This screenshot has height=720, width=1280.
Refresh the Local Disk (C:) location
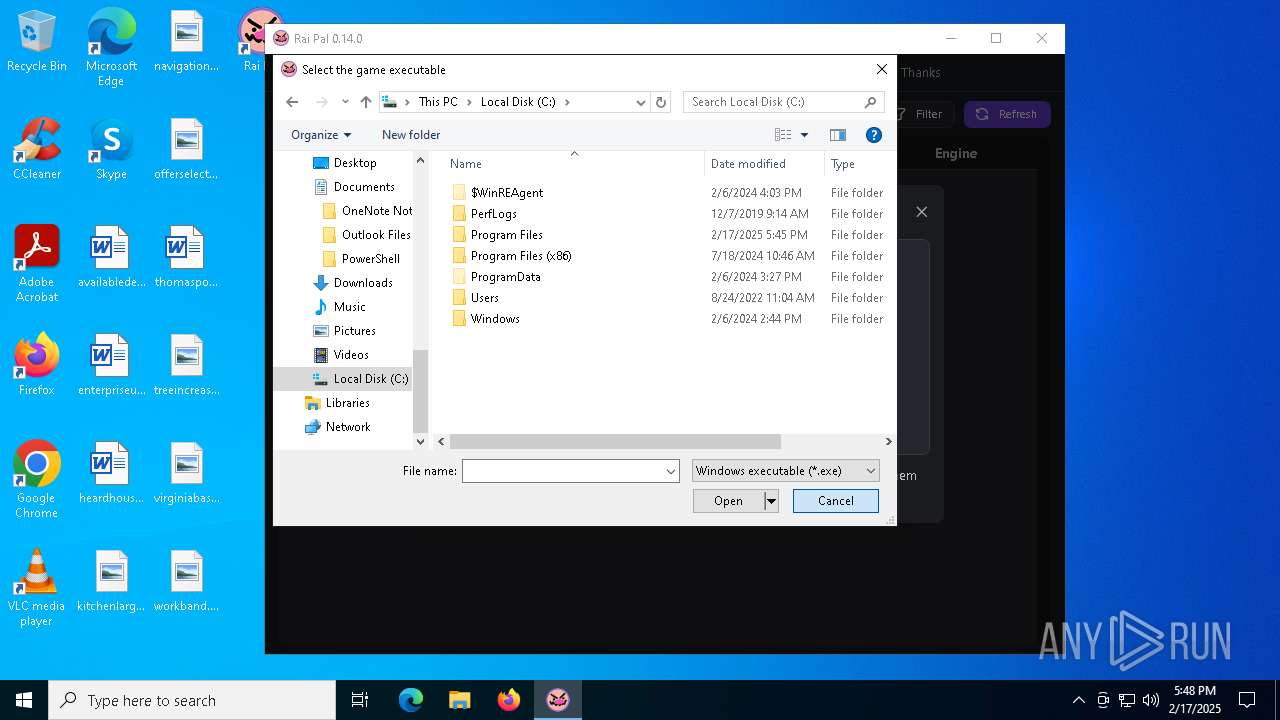[660, 102]
